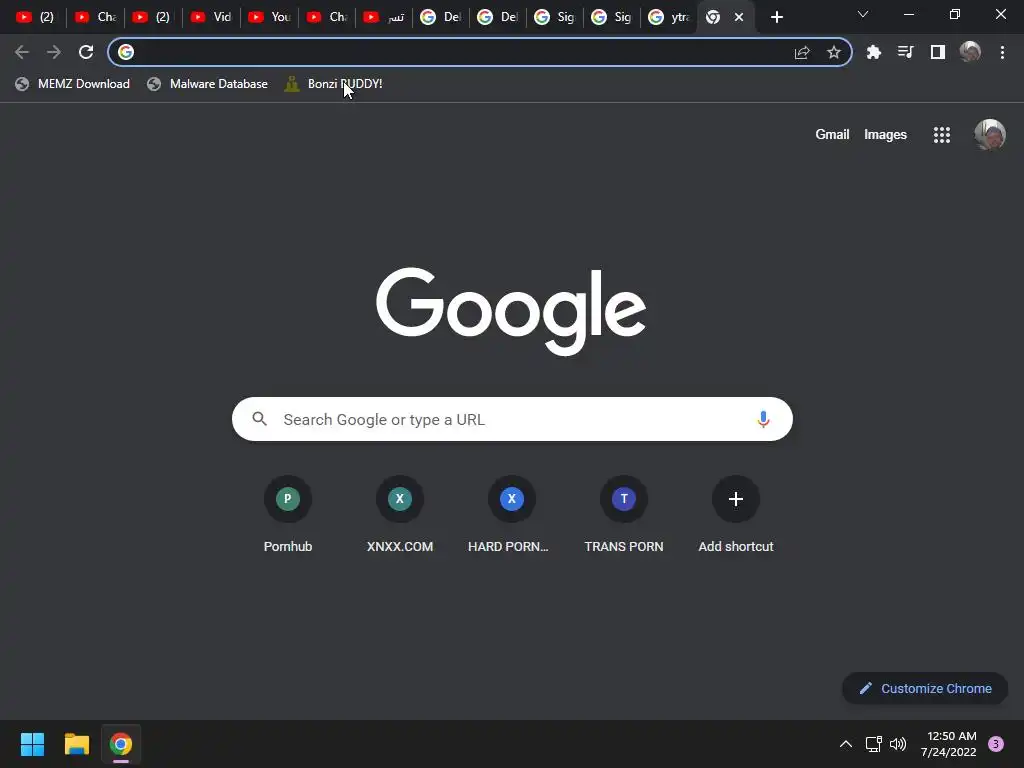Open the Windows Start menu
This screenshot has width=1024, height=768.
point(32,744)
